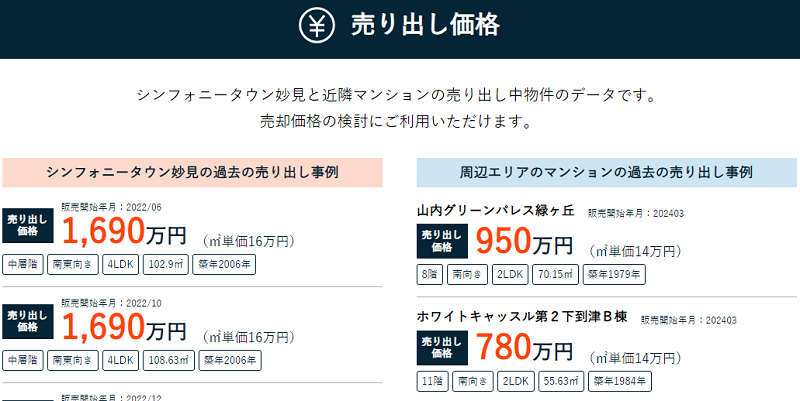Click the 築年1979年 tag
800x401 pixels.
(614, 274)
